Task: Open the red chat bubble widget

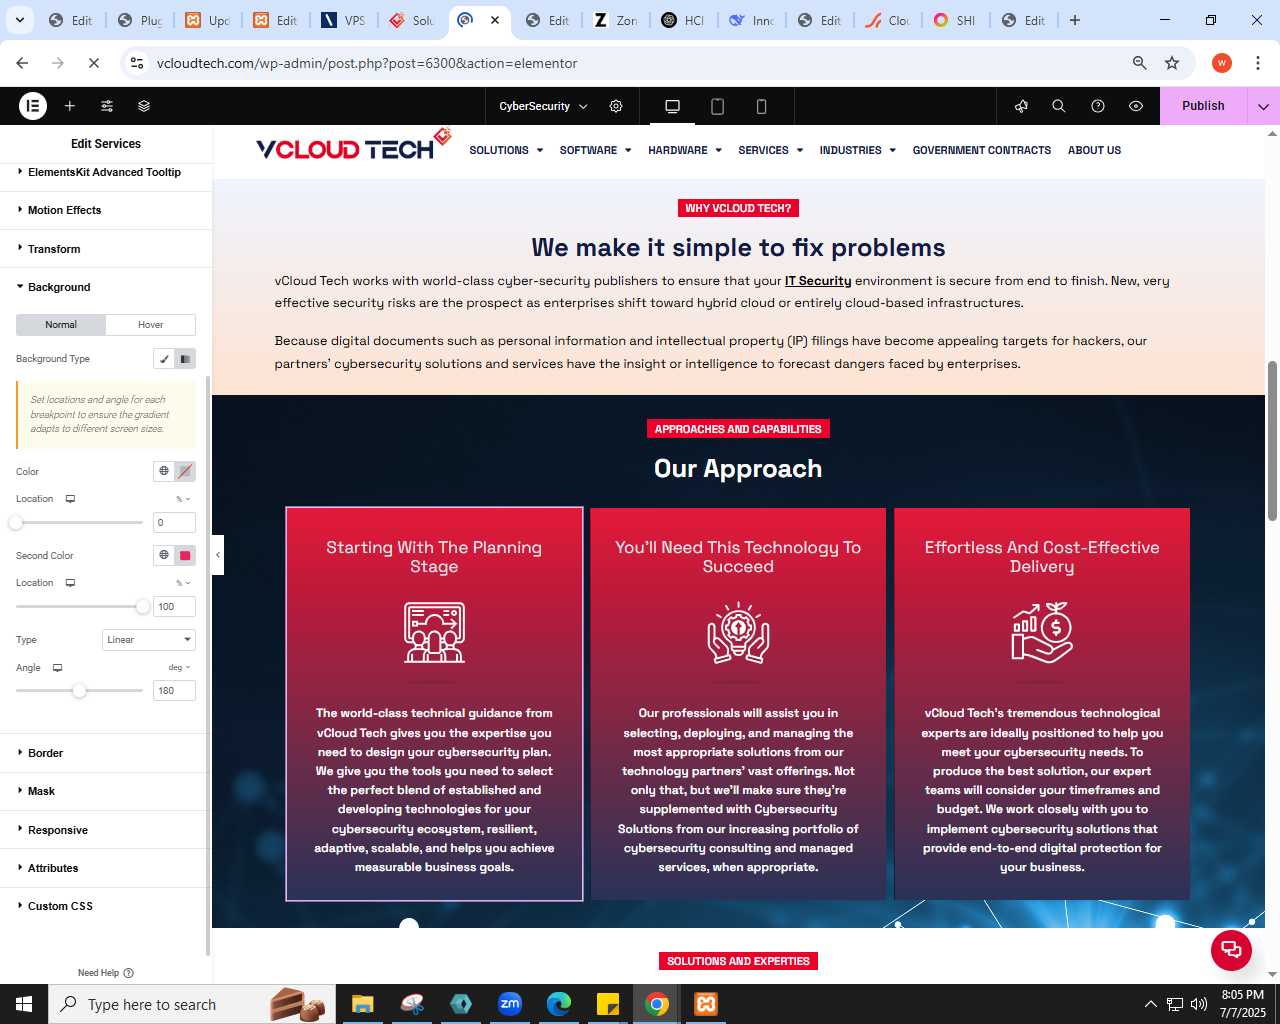Action: (x=1231, y=950)
